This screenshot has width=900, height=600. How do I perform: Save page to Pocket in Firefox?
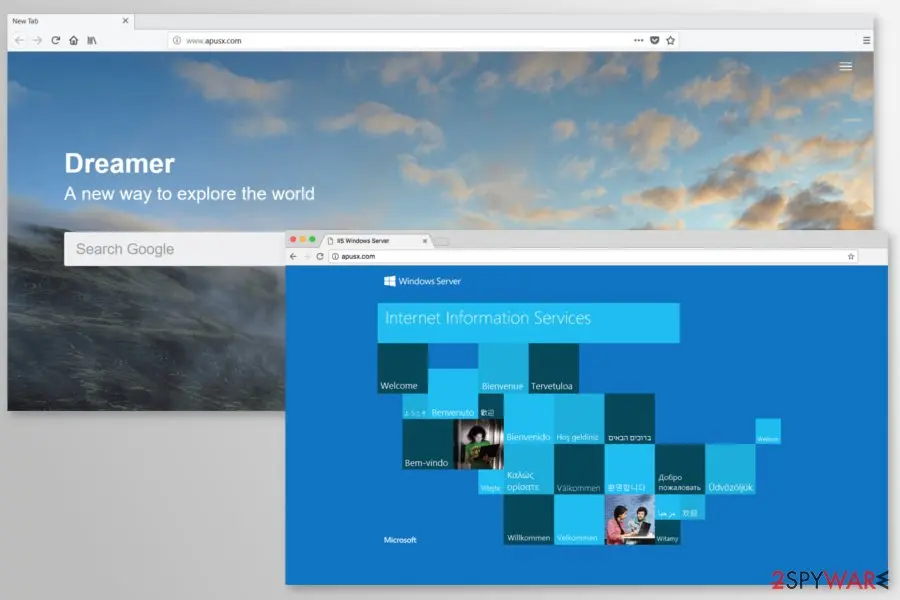pos(654,40)
